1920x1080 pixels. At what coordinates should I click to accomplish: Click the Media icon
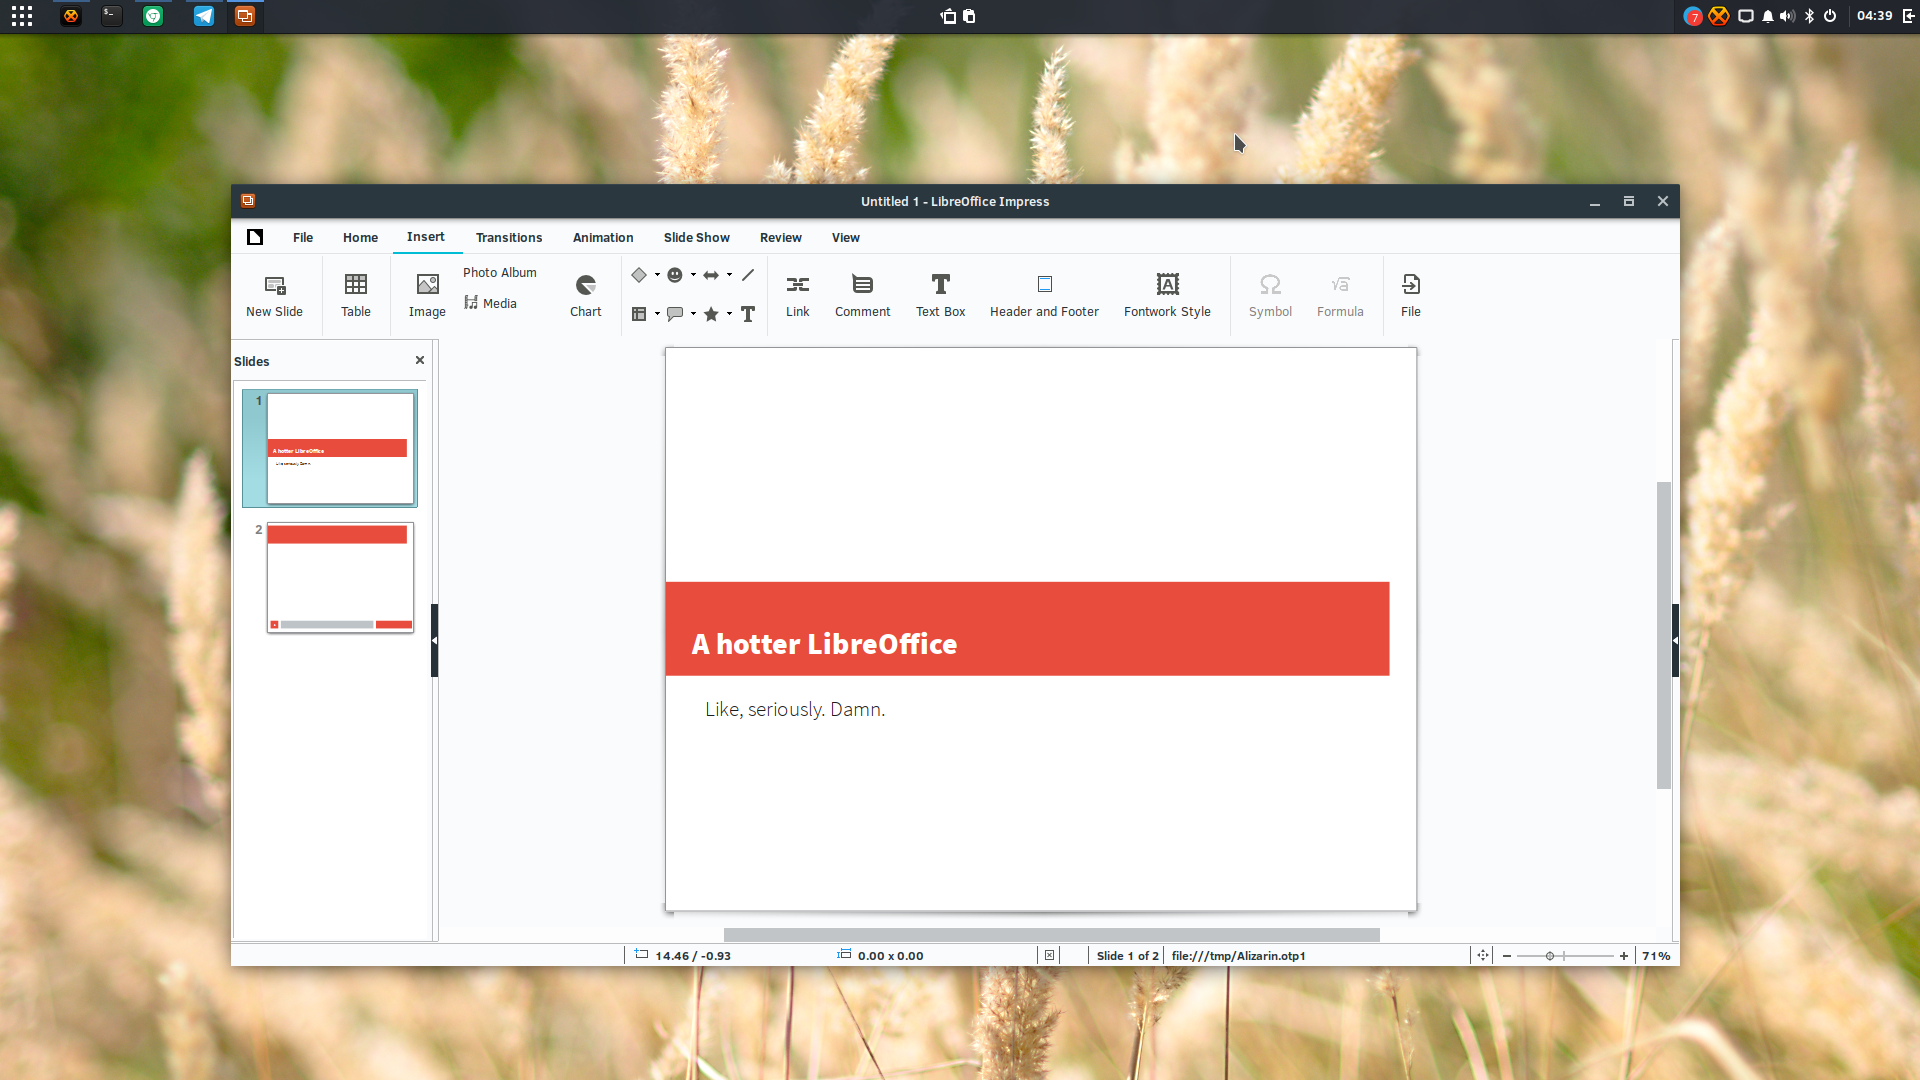pos(471,303)
